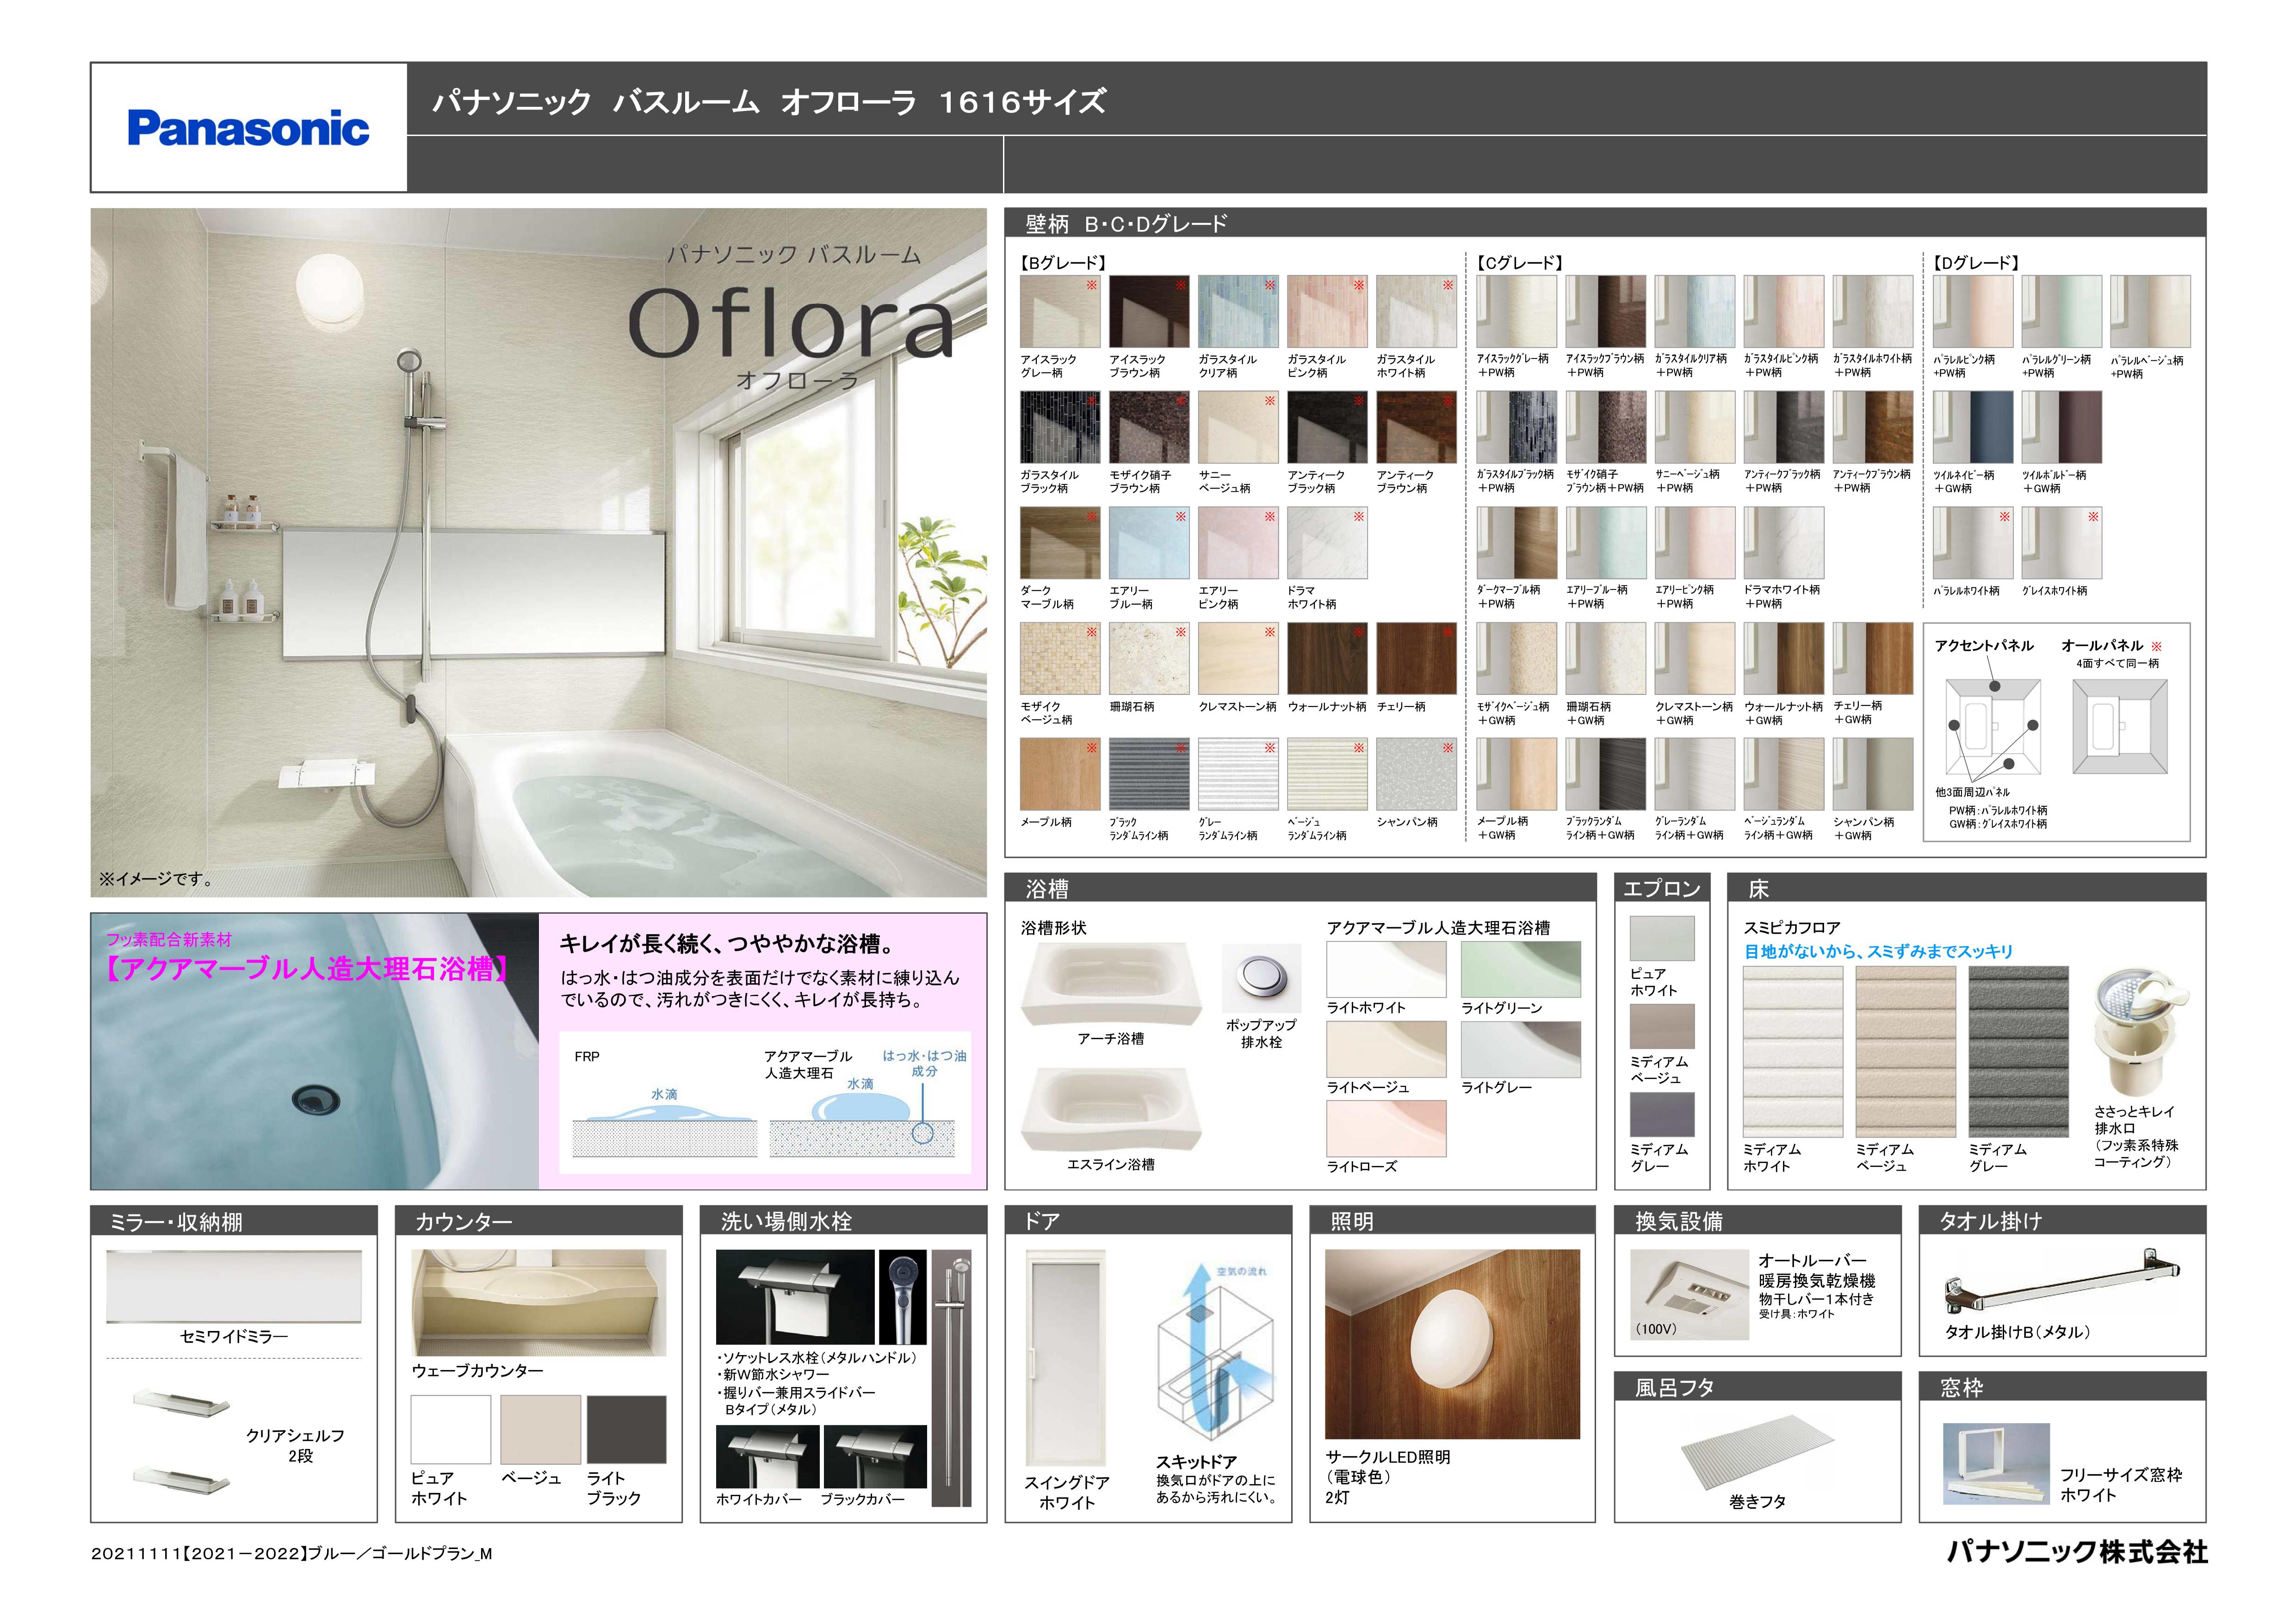2296x1623 pixels.
Task: Select the ミディアムベージュ floor sample
Action: 1905,1051
